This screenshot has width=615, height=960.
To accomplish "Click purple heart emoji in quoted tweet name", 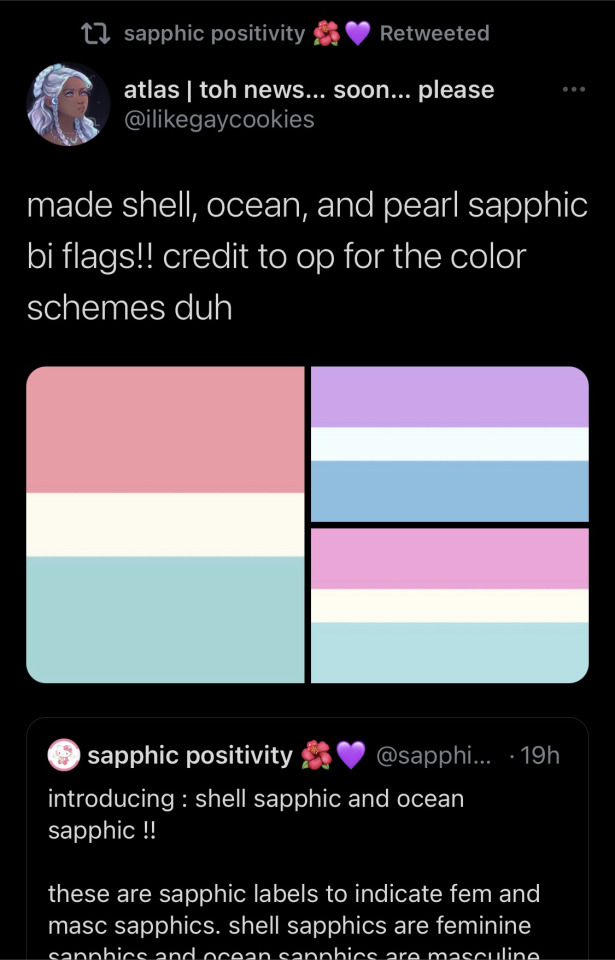I will click(x=350, y=755).
